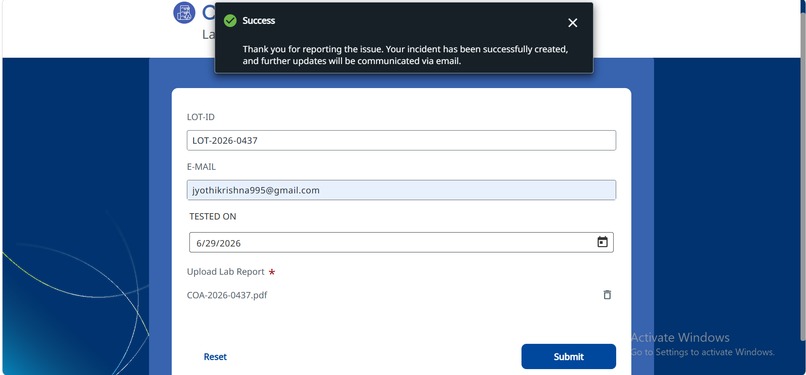Click the lab app logo icon in the header
This screenshot has height=375, width=806.
[x=184, y=13]
